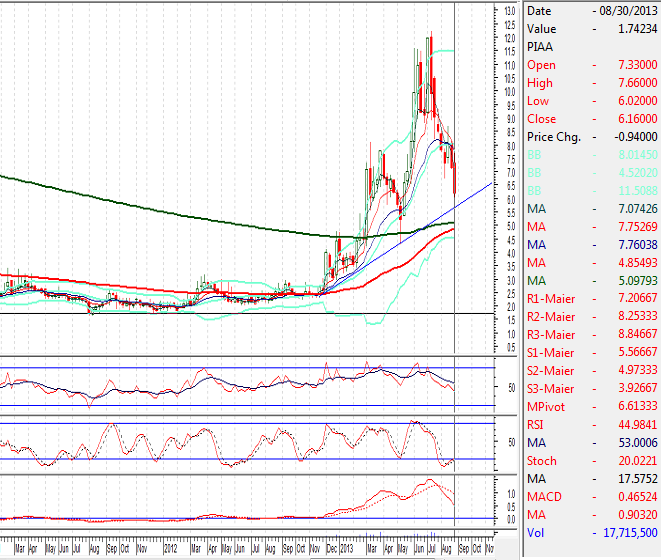Select the Stoch indicator row

(x=590, y=461)
